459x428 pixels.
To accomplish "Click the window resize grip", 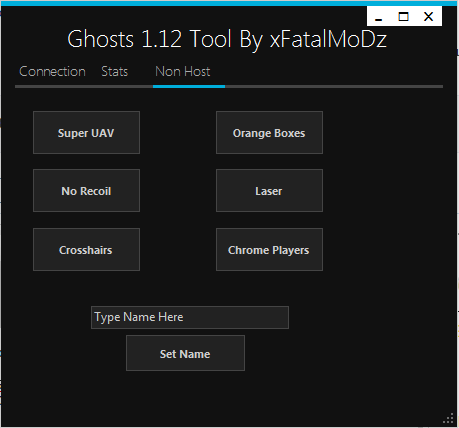I will [x=449, y=418].
